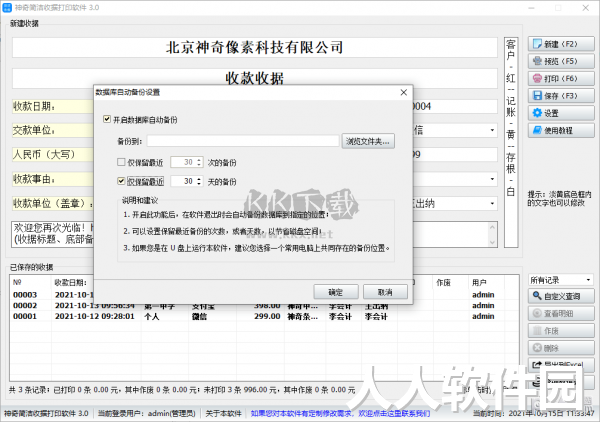
Task: Click the delete record button
Action: 561,348
